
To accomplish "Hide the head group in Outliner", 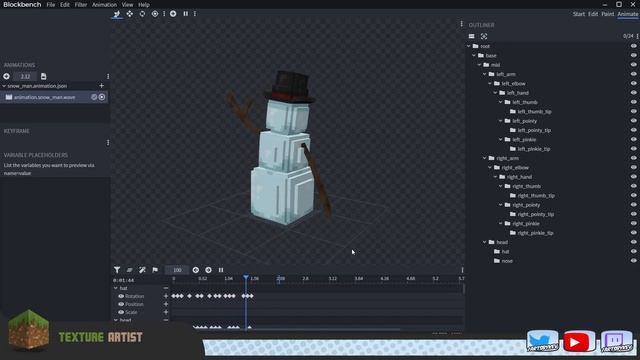I will [633, 242].
